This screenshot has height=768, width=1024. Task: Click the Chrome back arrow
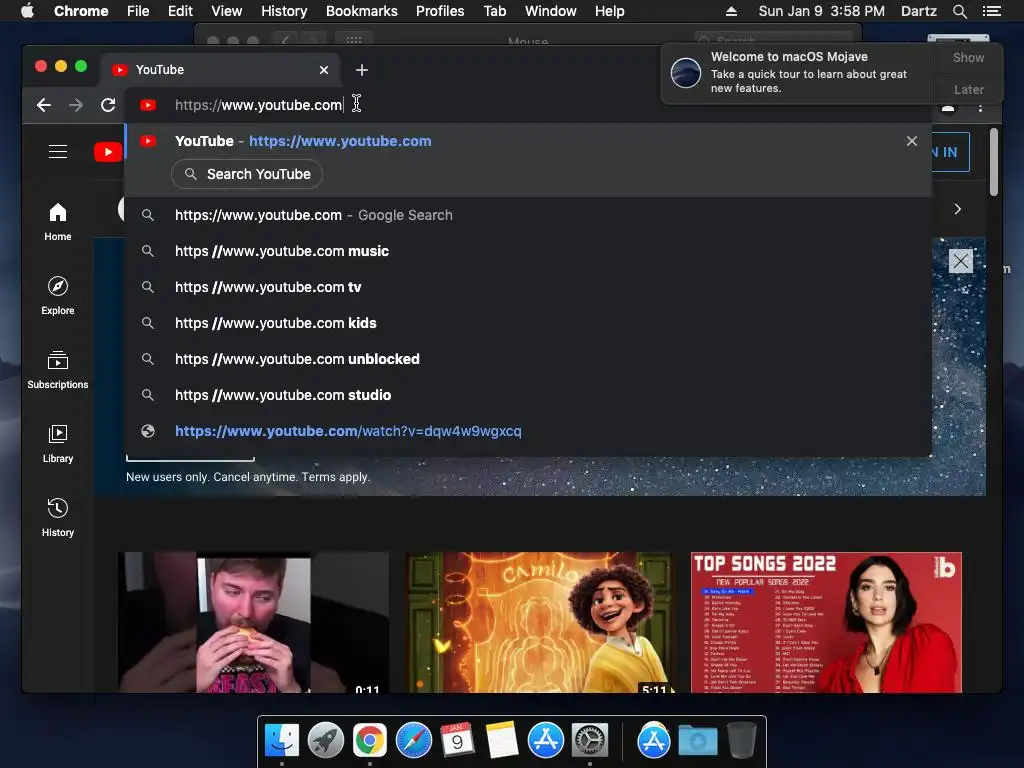coord(44,105)
